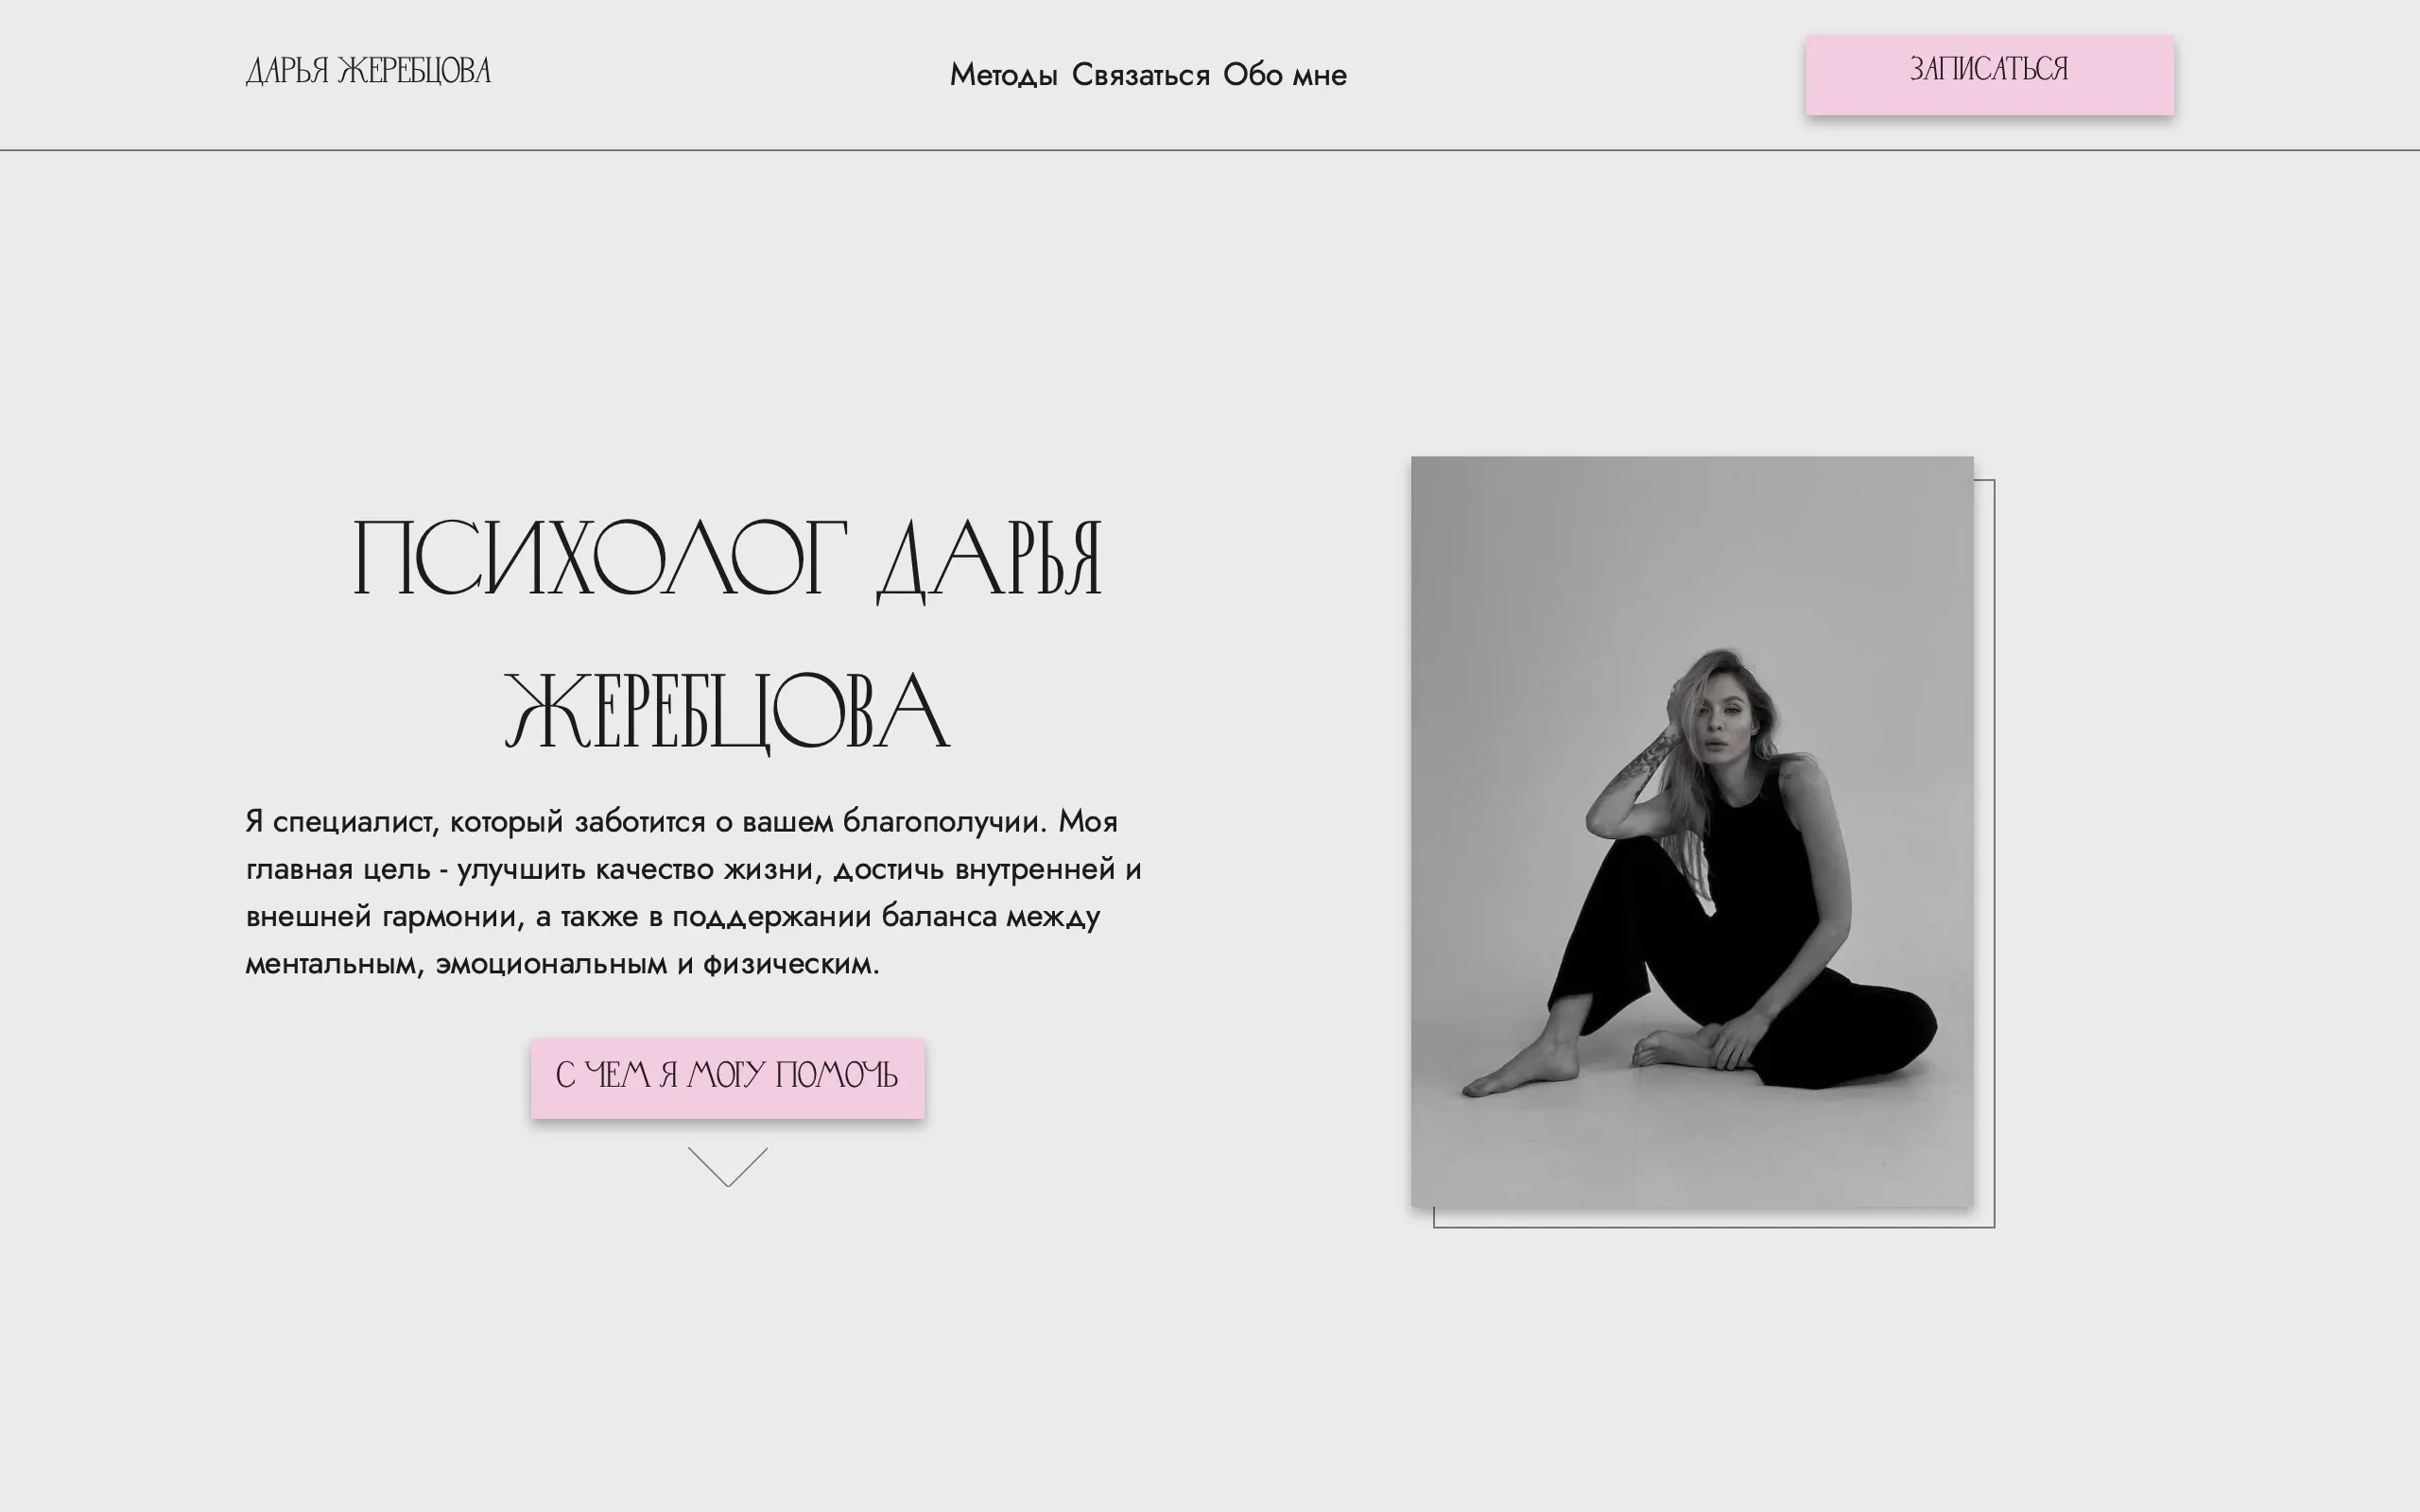Click the black-and-white photo of the seated woman

[1692, 830]
